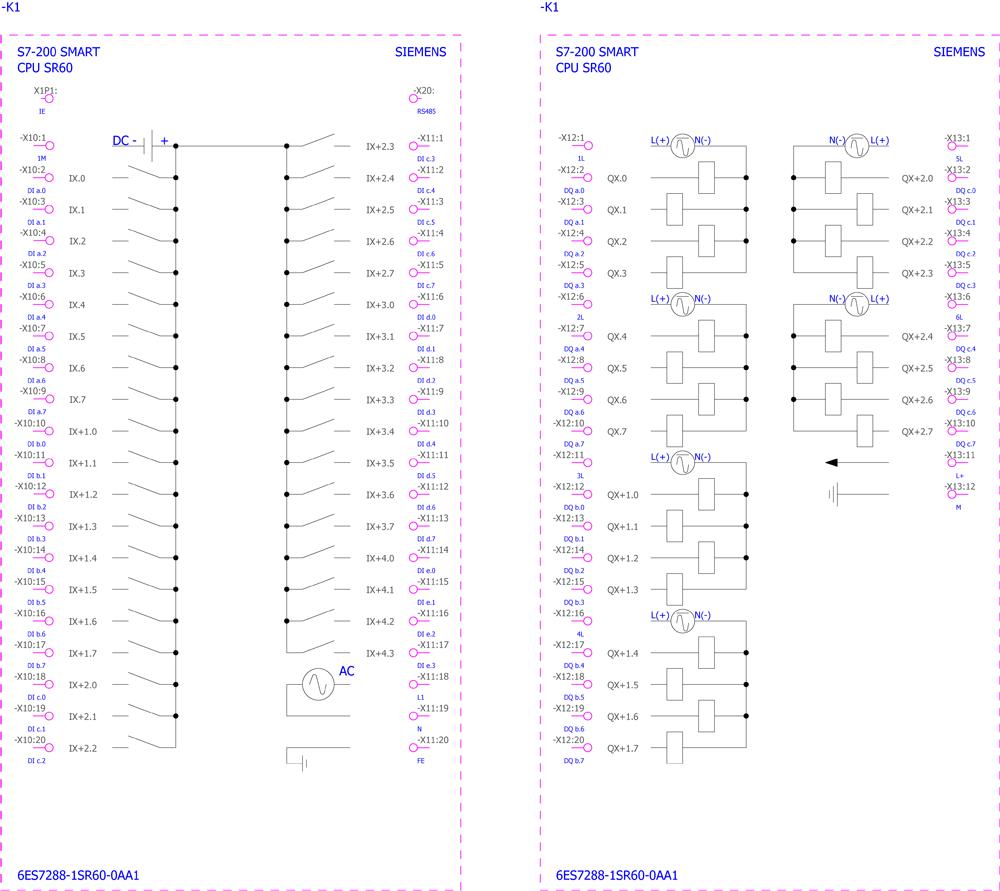The height and width of the screenshot is (891, 1000).
Task: Select the 5L supply source symbol near -X13:1
Action: pos(858,146)
